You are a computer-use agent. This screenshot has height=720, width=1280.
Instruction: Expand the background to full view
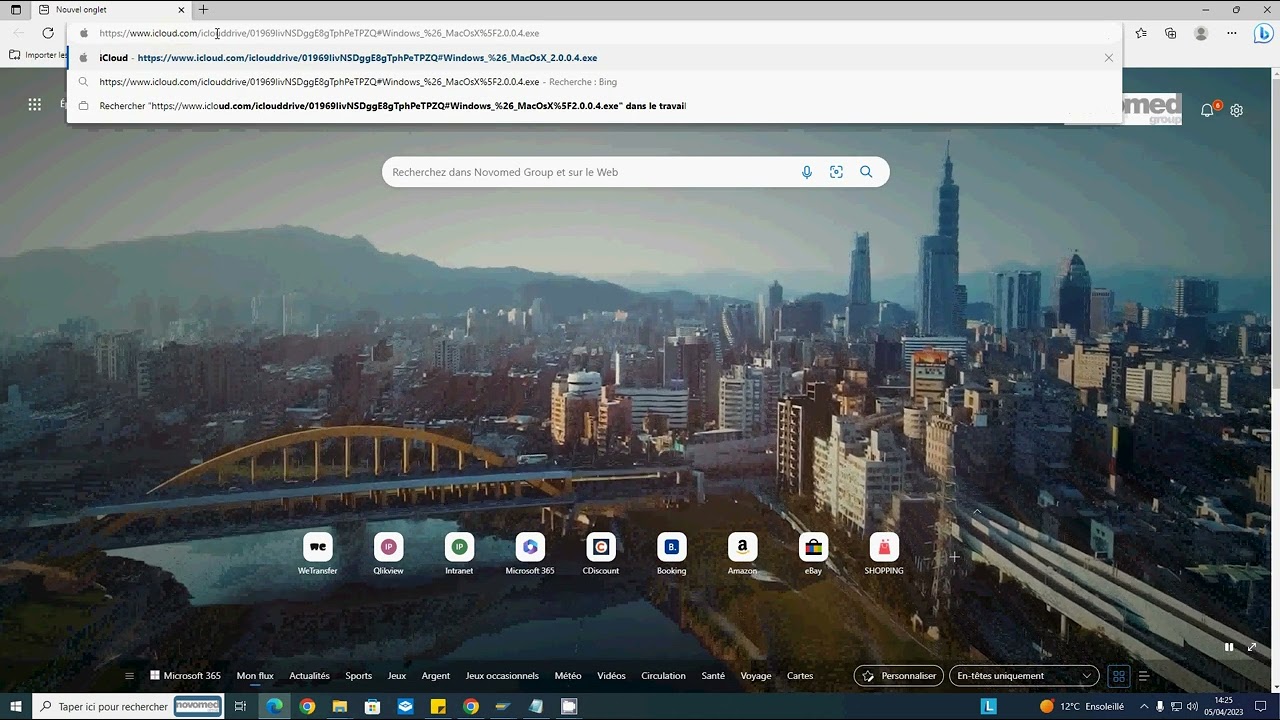1251,647
